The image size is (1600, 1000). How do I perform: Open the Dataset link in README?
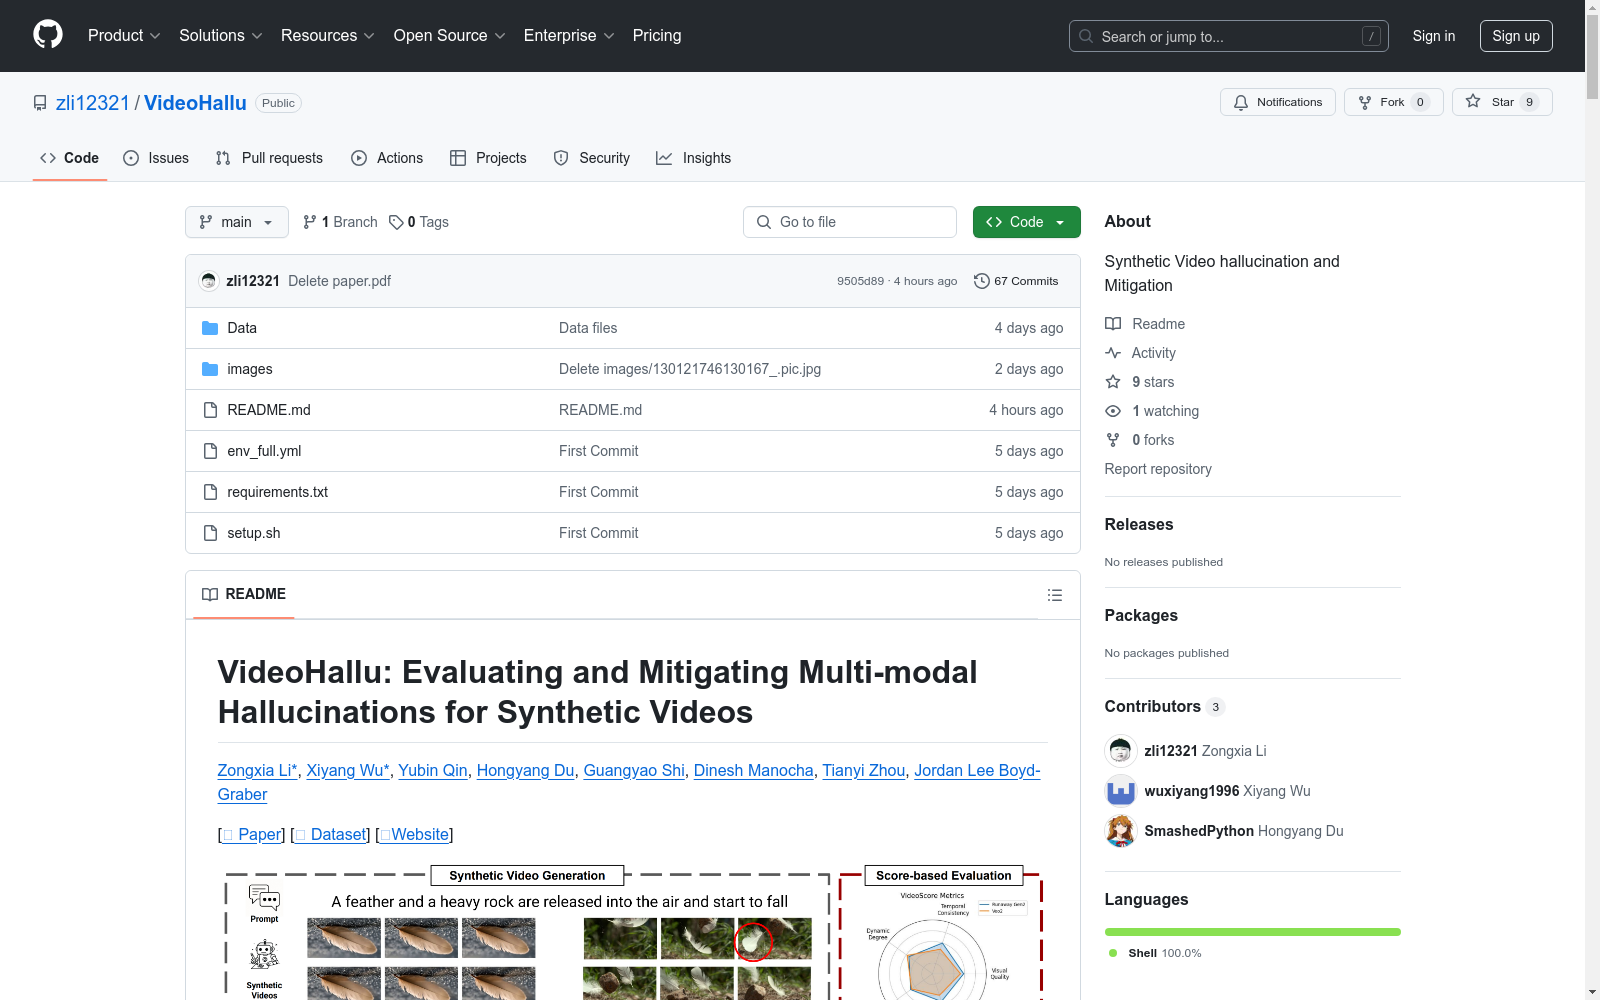[331, 834]
